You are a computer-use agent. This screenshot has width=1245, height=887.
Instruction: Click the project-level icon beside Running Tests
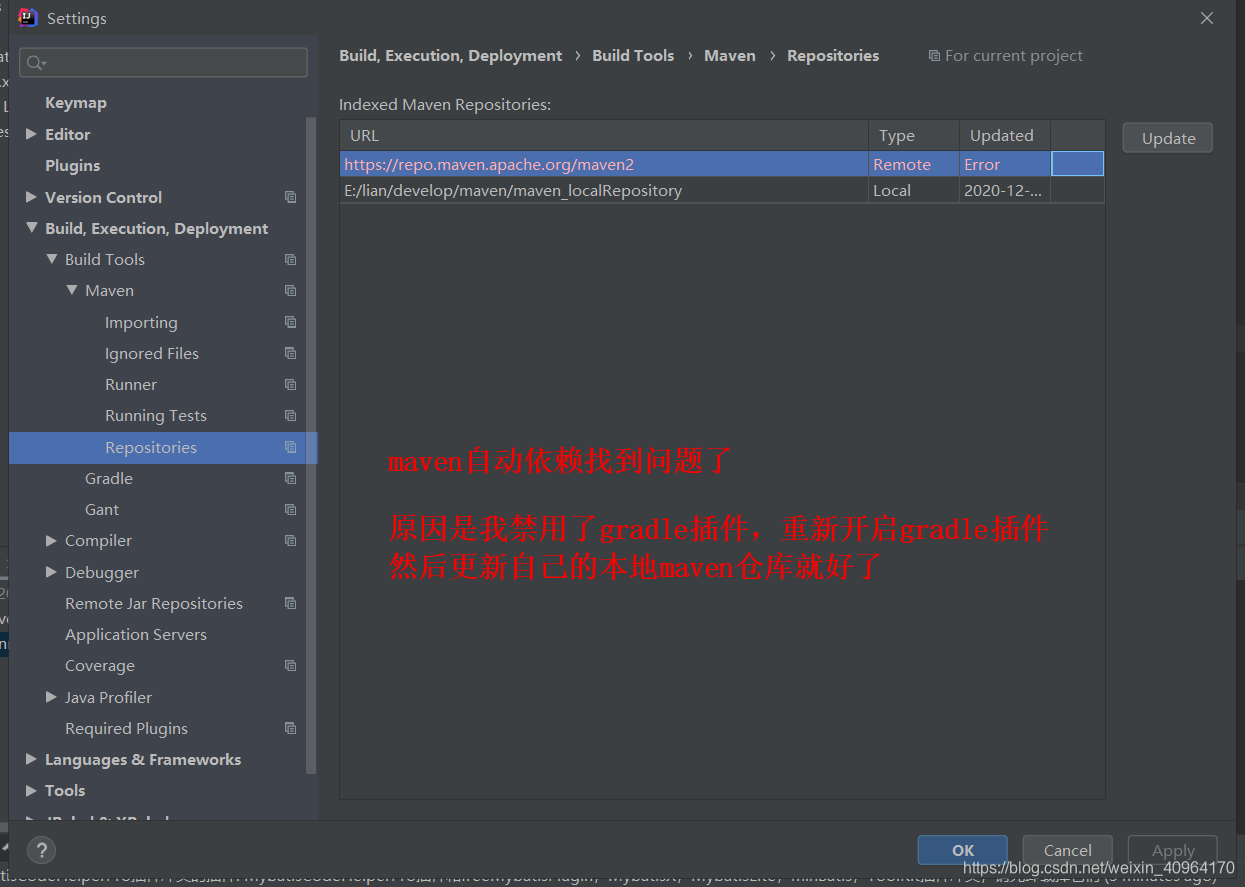pos(290,415)
